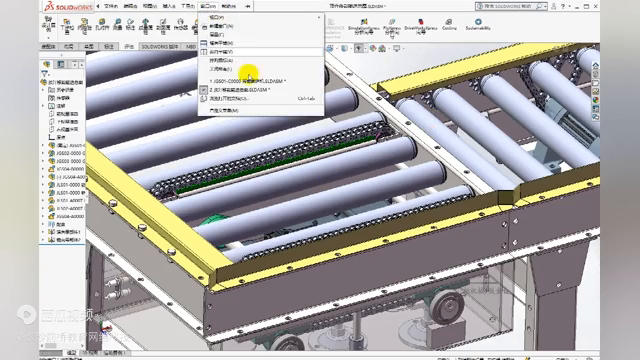Open the Costing tool

click(449, 24)
